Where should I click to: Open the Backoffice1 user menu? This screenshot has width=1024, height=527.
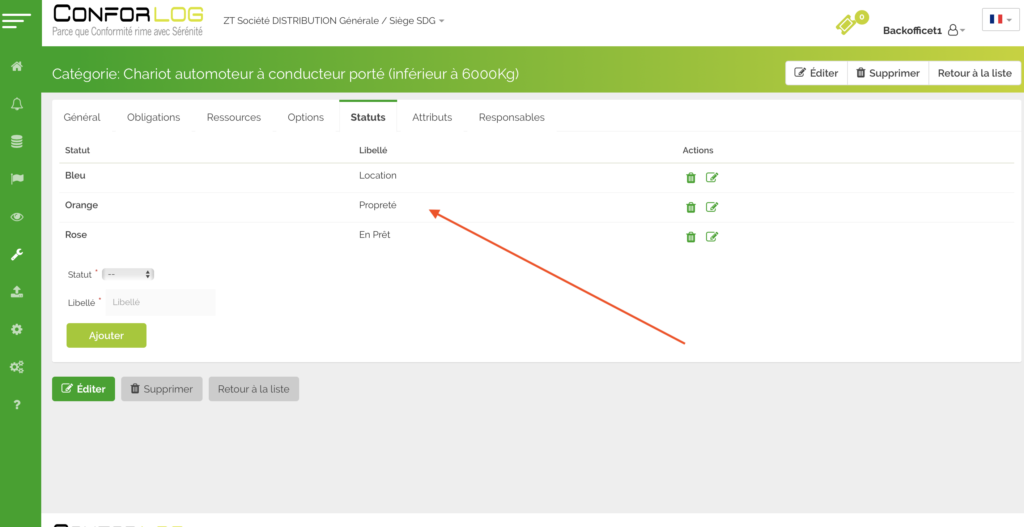tap(923, 31)
